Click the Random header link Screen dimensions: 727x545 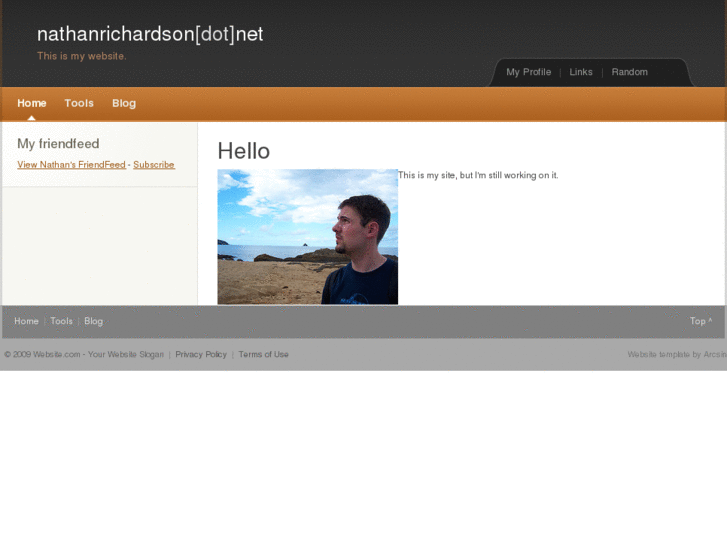pyautogui.click(x=629, y=72)
